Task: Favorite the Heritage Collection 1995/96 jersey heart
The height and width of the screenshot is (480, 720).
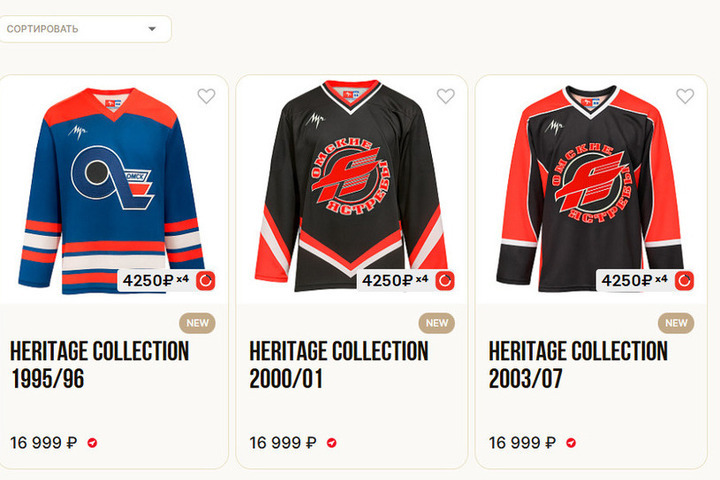Action: 206,96
